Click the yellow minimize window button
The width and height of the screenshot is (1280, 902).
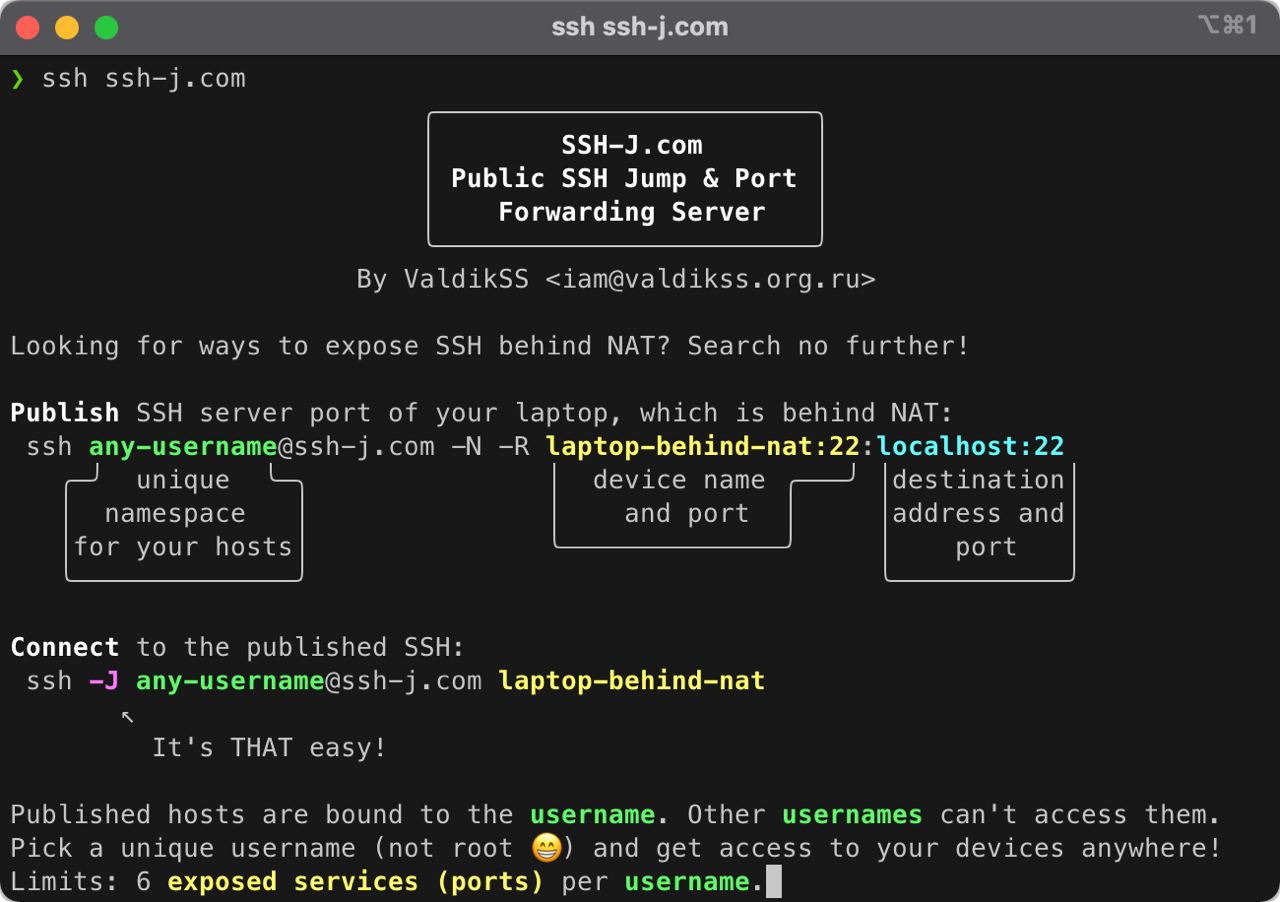(x=67, y=28)
